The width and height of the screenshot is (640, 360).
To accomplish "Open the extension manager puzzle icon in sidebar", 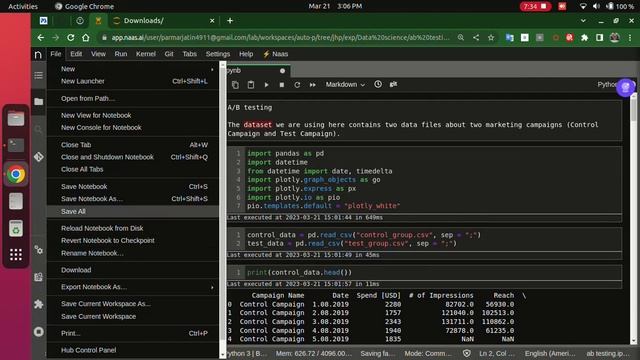I will click(x=38, y=304).
